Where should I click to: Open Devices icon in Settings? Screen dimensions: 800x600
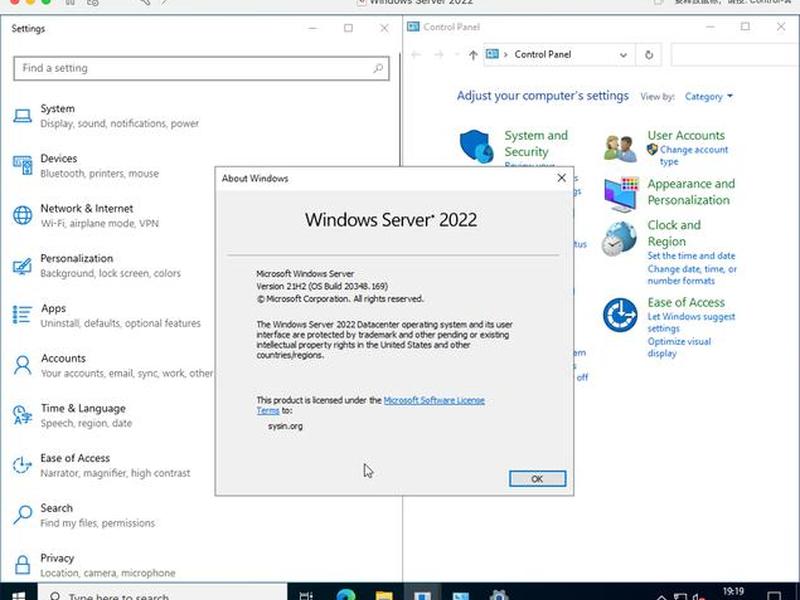22,165
